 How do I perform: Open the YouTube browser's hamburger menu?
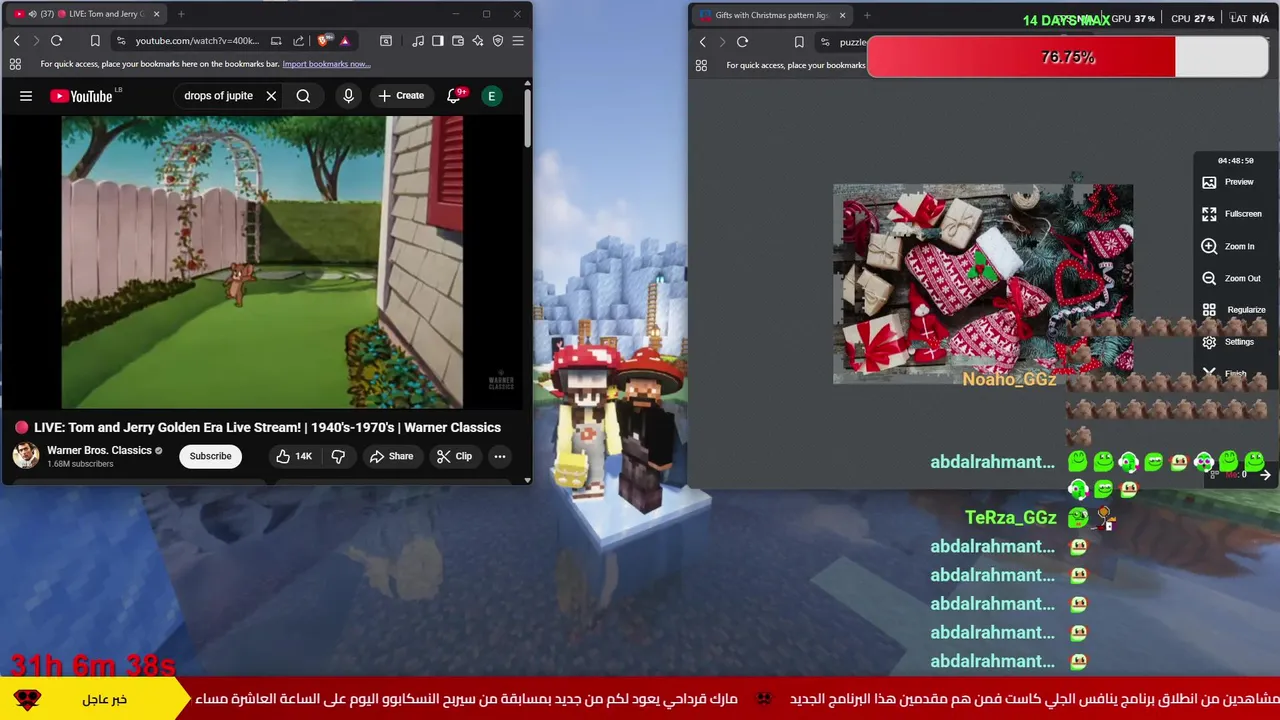(x=518, y=41)
